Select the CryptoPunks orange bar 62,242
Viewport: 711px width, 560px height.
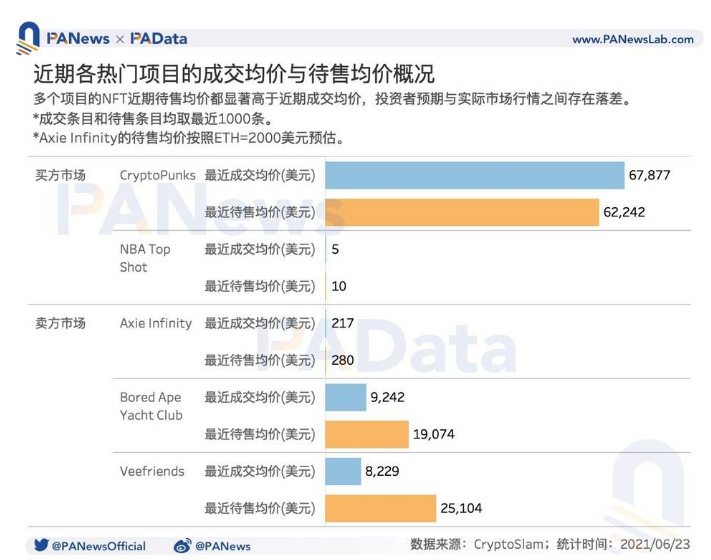point(462,212)
